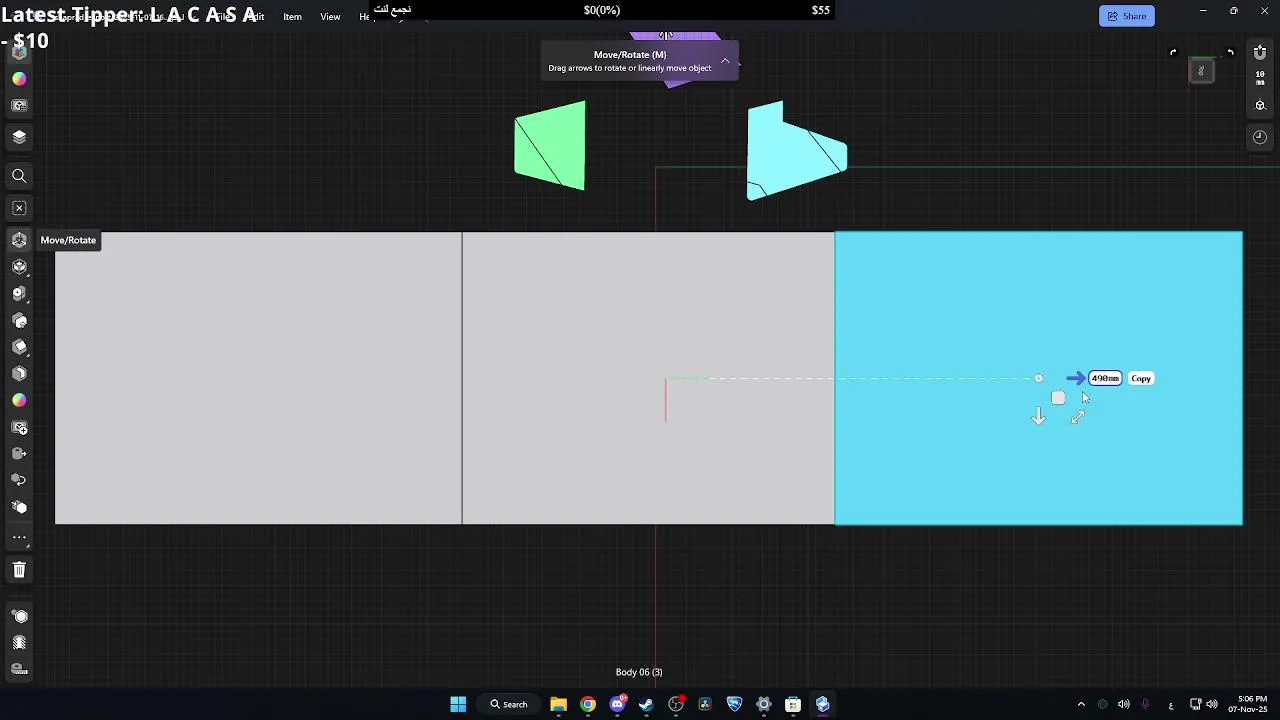Viewport: 1280px width, 720px height.
Task: Open the three-dots more tools menu
Action: tap(19, 538)
